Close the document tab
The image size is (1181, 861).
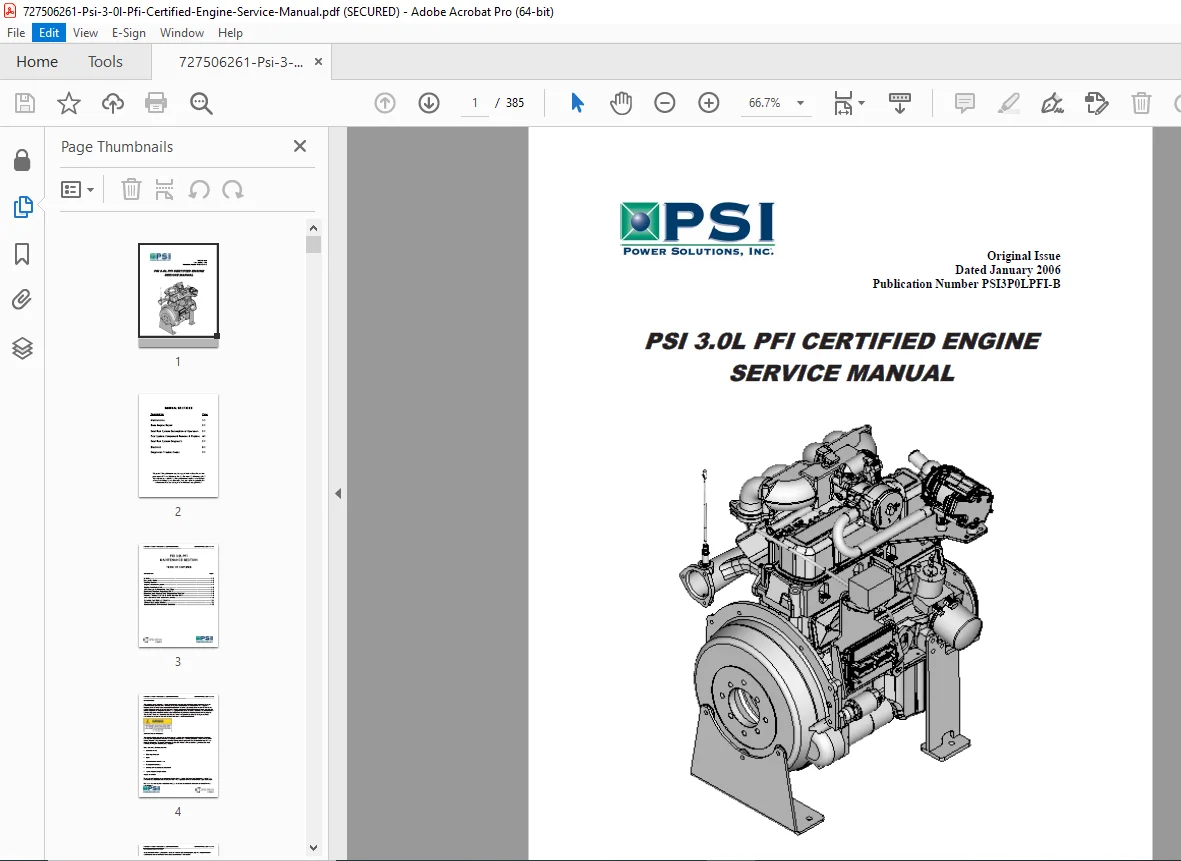(319, 62)
